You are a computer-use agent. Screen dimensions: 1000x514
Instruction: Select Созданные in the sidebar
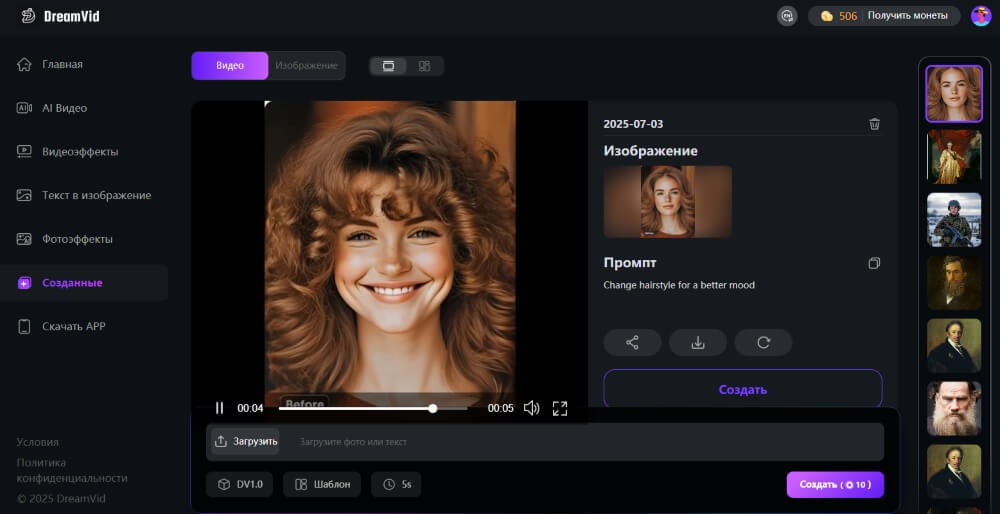click(84, 283)
